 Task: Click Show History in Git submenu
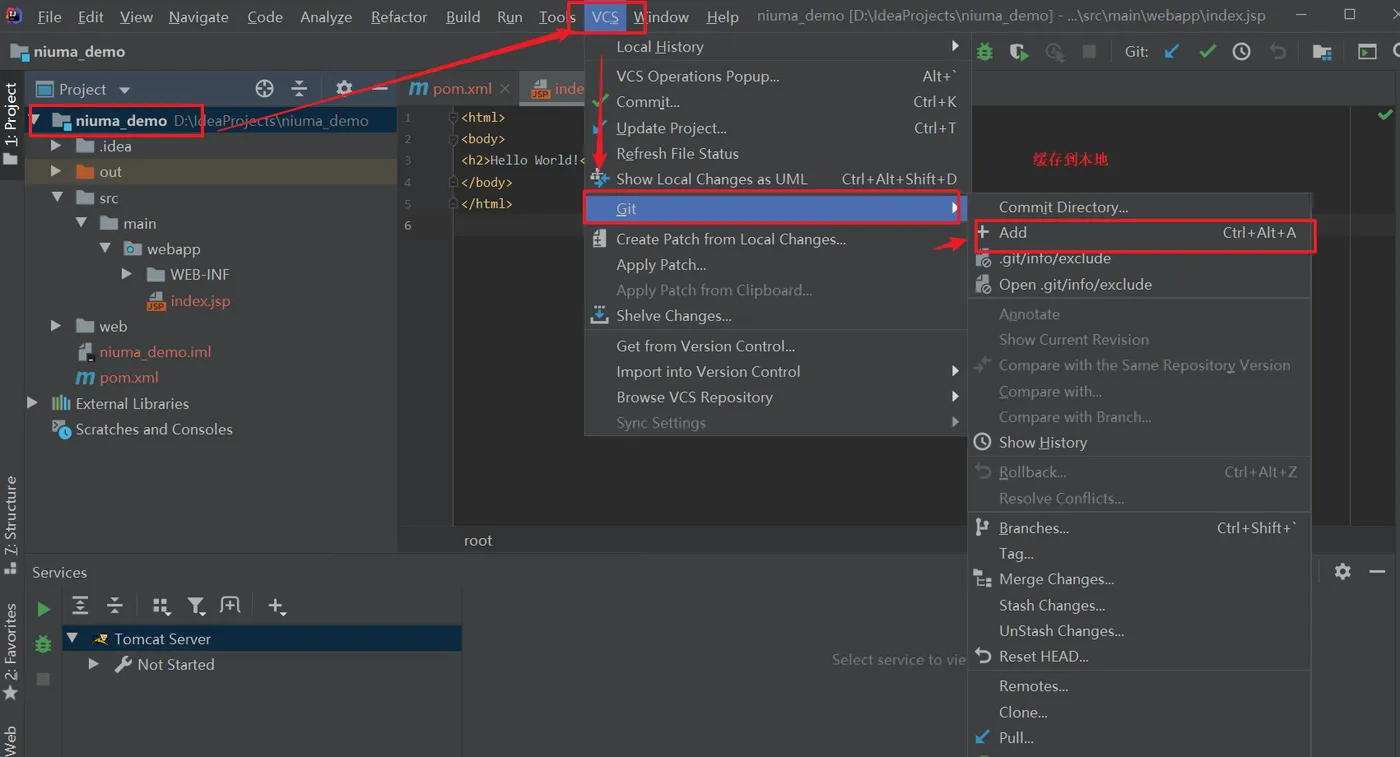(x=1141, y=442)
